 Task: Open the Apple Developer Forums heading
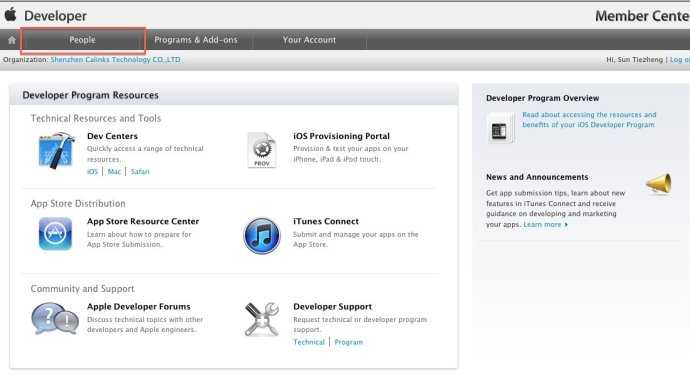tap(139, 306)
